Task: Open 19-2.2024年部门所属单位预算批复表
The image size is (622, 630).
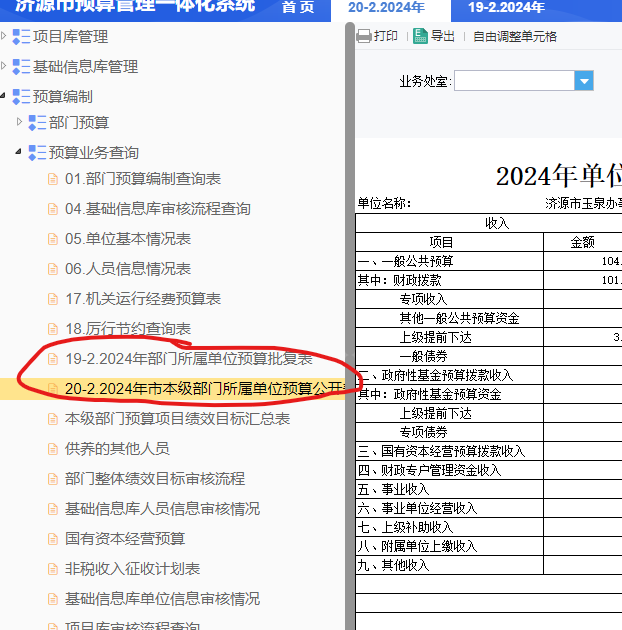Action: (189, 359)
